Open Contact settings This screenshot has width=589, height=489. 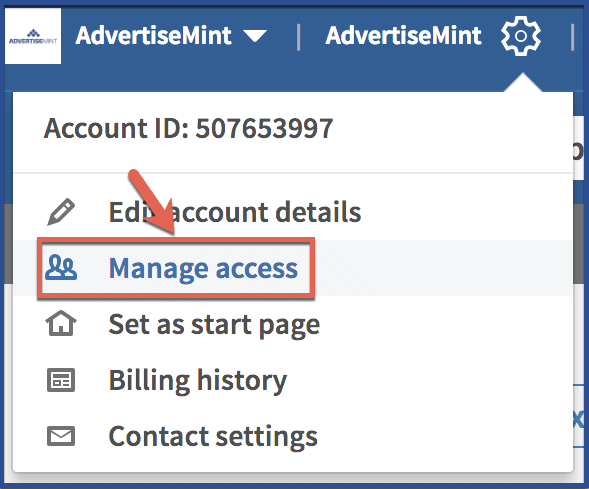coord(213,437)
